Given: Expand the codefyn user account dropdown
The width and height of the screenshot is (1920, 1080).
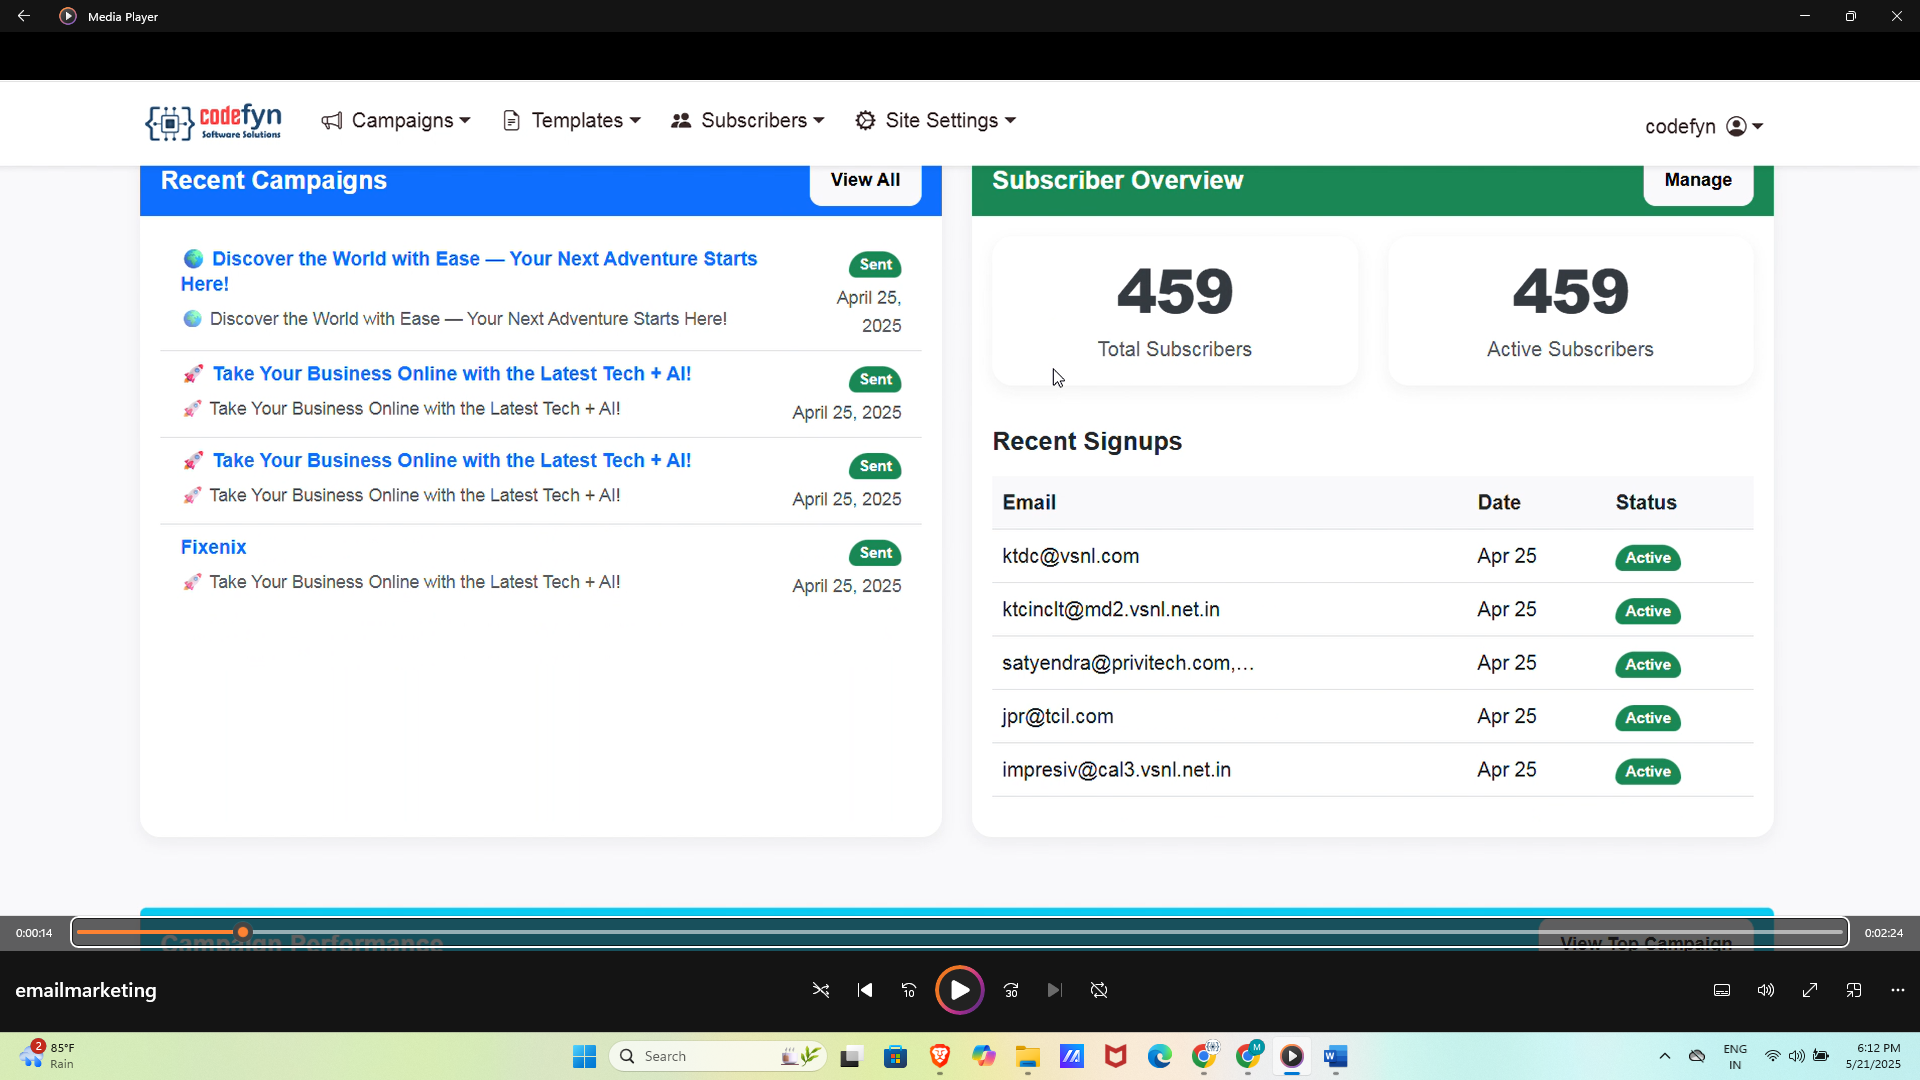Looking at the screenshot, I should pyautogui.click(x=1703, y=126).
